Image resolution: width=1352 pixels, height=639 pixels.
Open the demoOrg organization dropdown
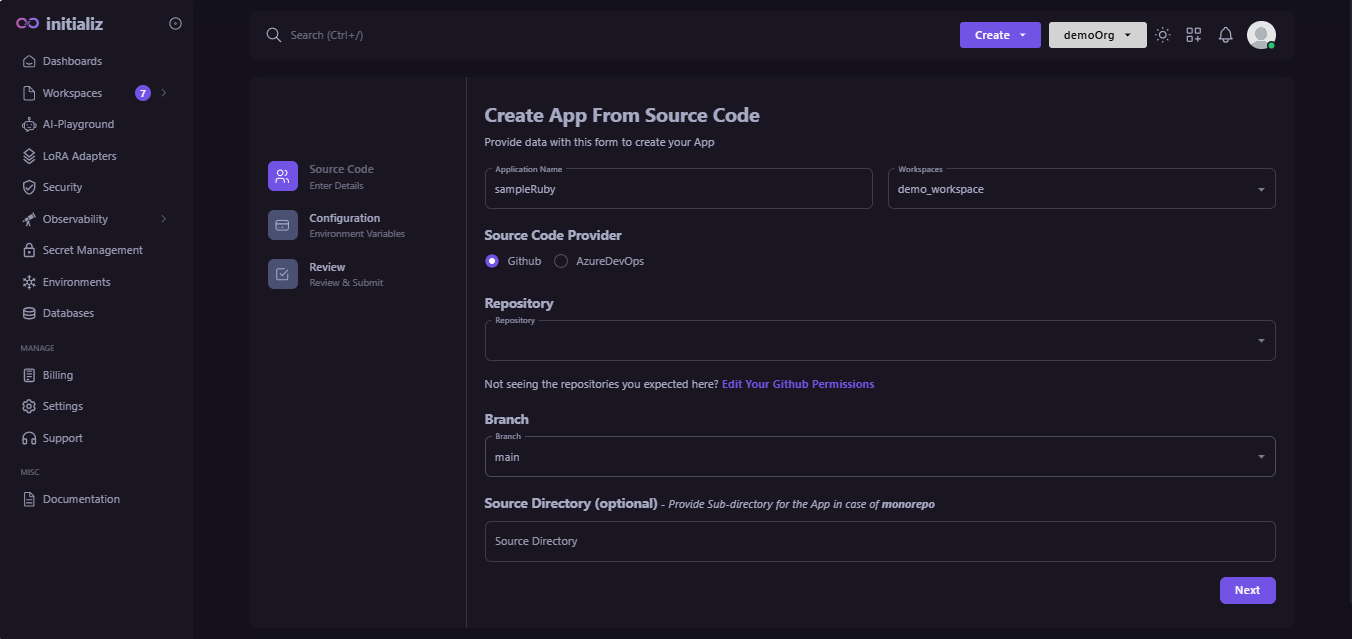pos(1098,35)
